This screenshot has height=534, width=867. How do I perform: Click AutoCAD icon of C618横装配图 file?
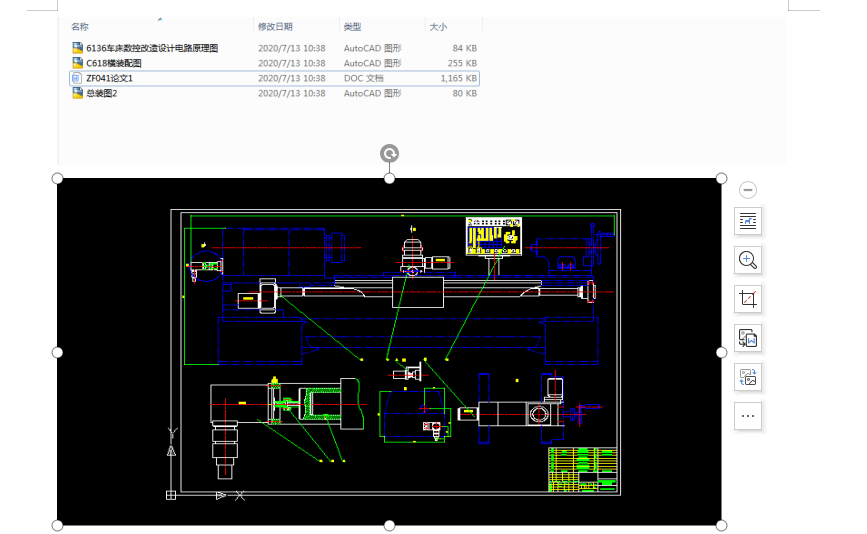pos(77,62)
